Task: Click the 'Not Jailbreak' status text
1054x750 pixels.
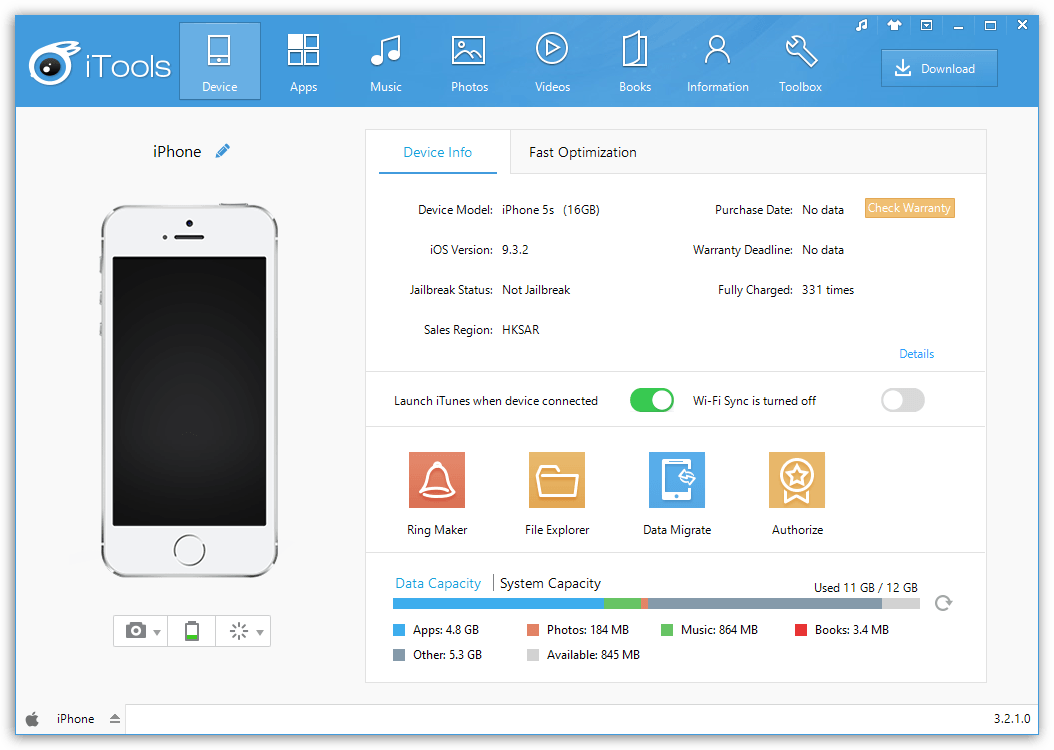Action: [536, 290]
